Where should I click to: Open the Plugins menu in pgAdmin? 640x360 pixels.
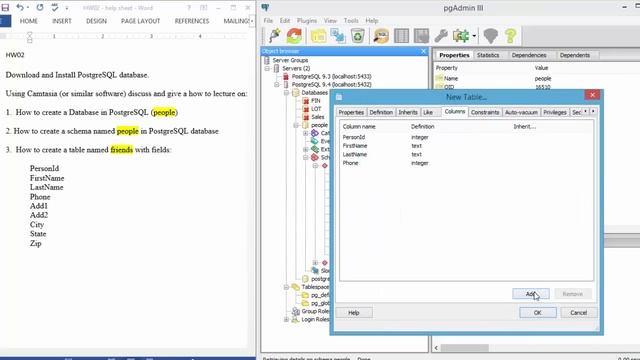[x=307, y=20]
